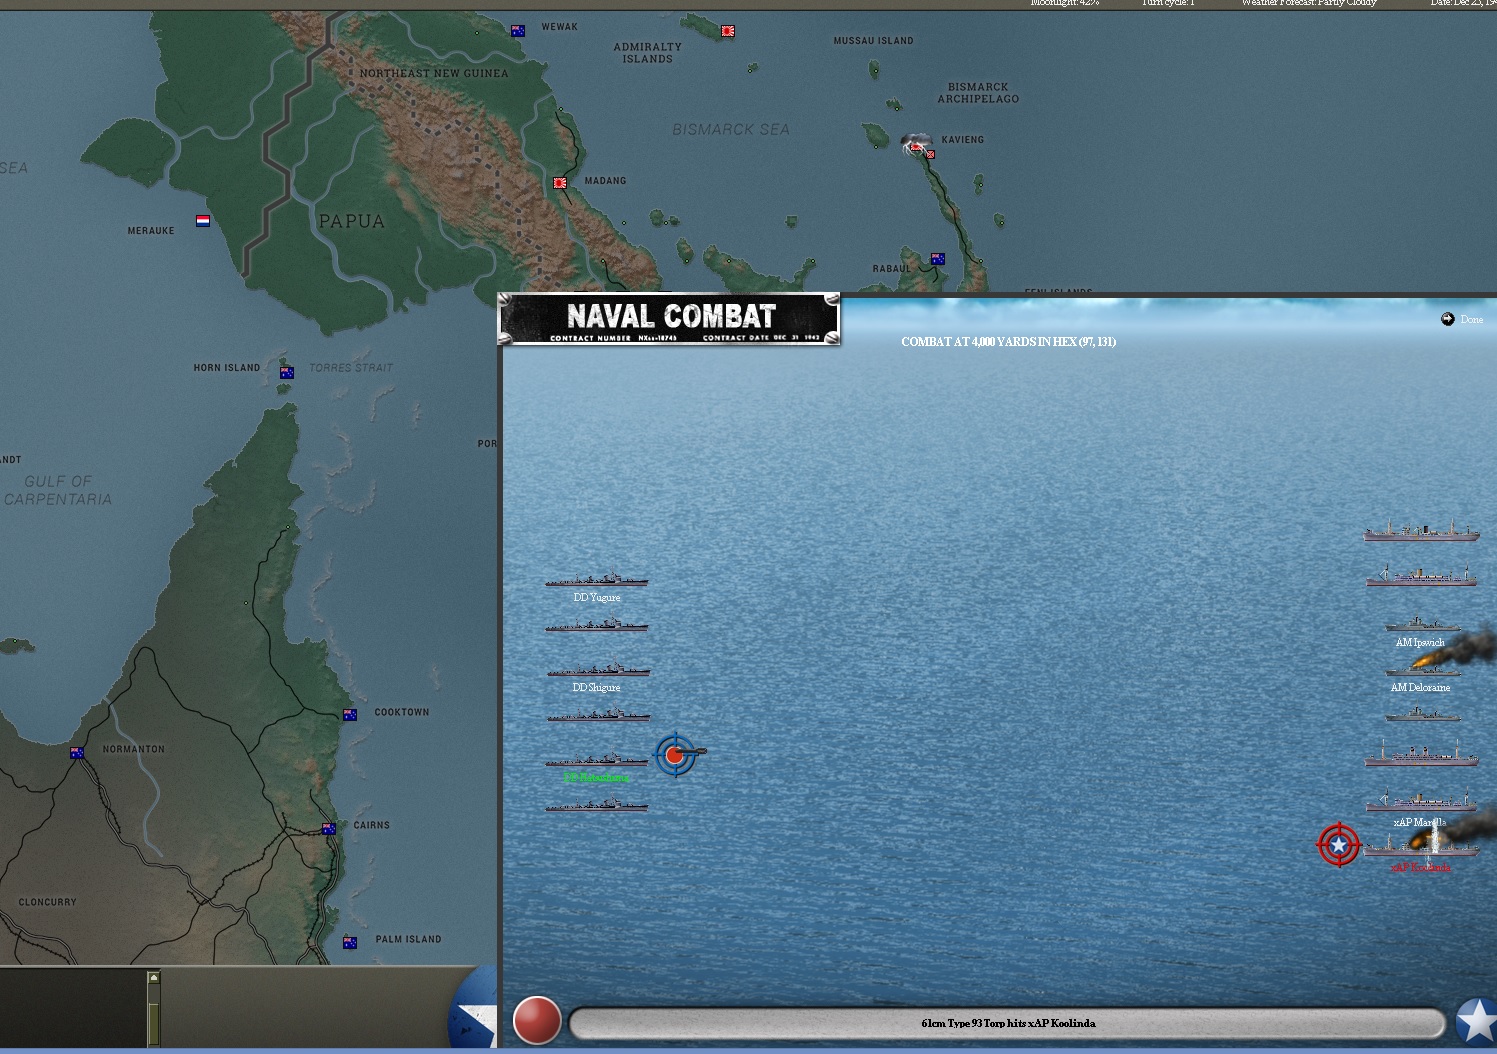Click the TORRES STRAIT map label
The width and height of the screenshot is (1497, 1054).
point(351,368)
